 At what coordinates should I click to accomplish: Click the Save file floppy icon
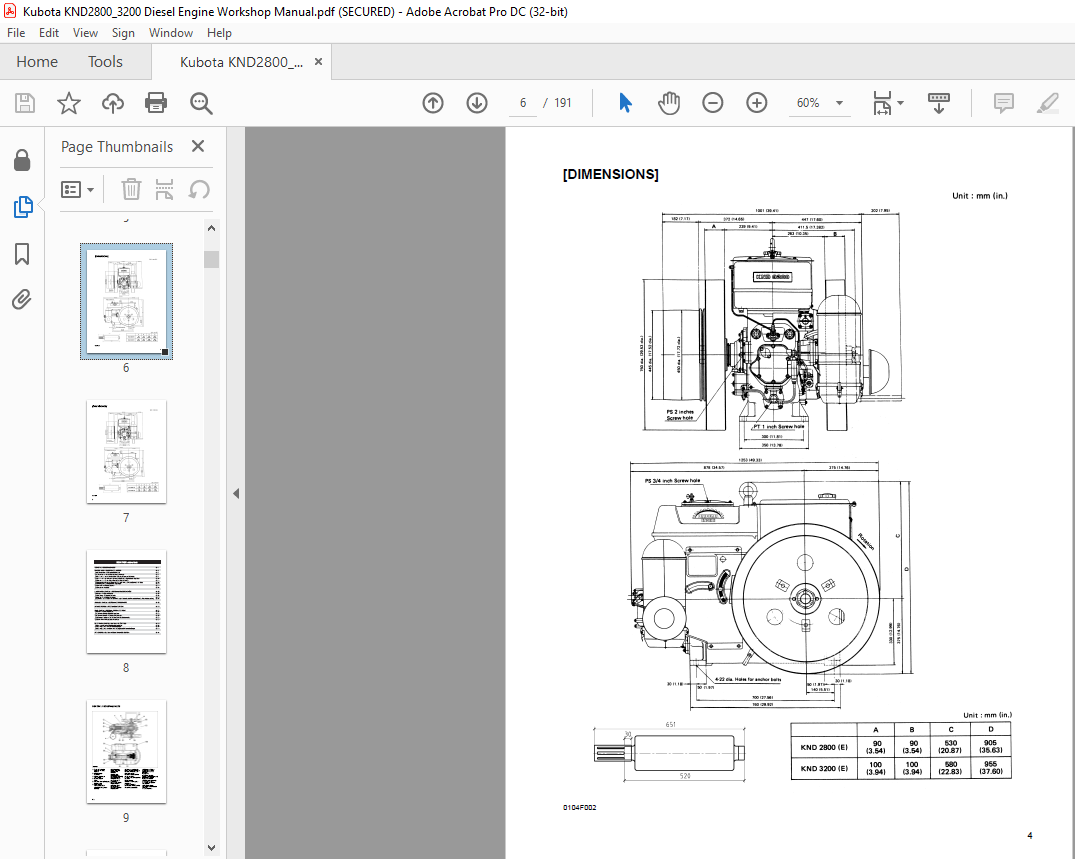click(x=25, y=103)
